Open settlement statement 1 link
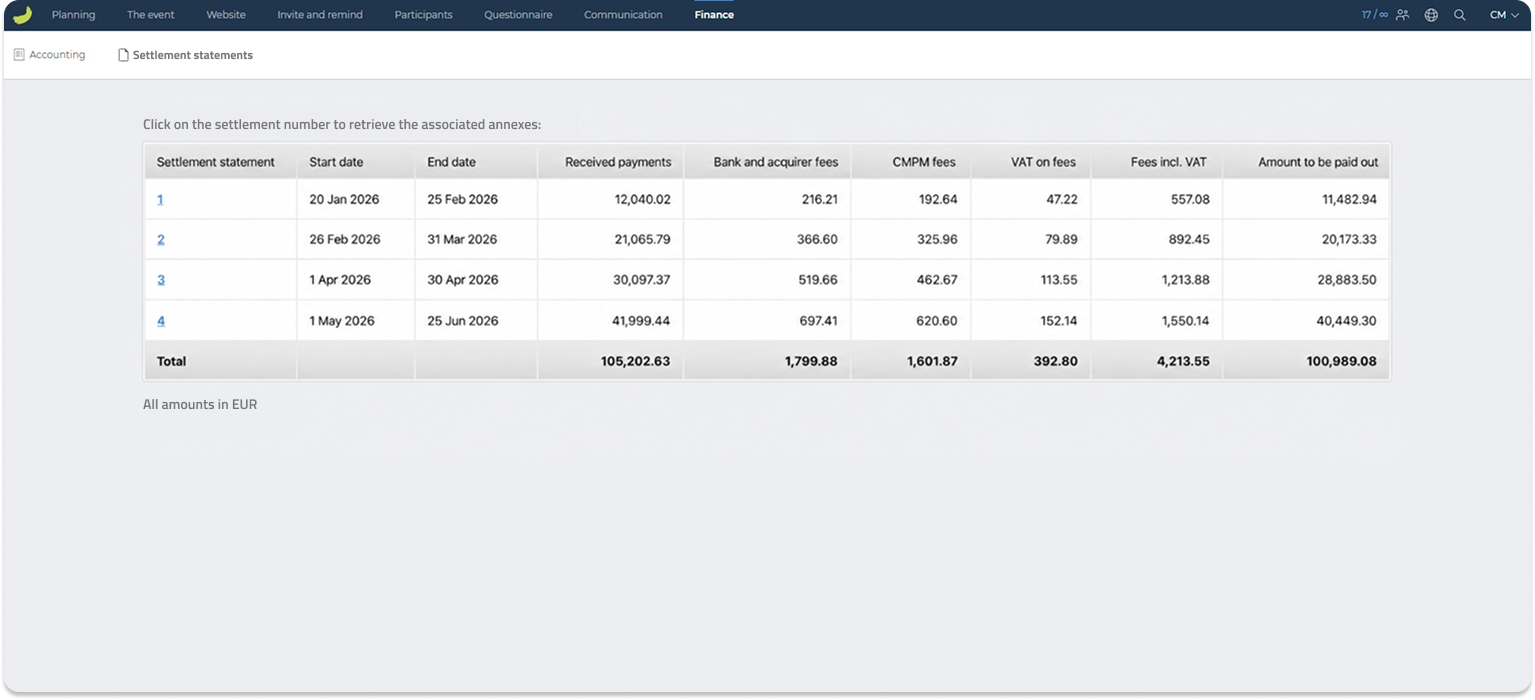The image size is (1535, 700). click(x=160, y=200)
